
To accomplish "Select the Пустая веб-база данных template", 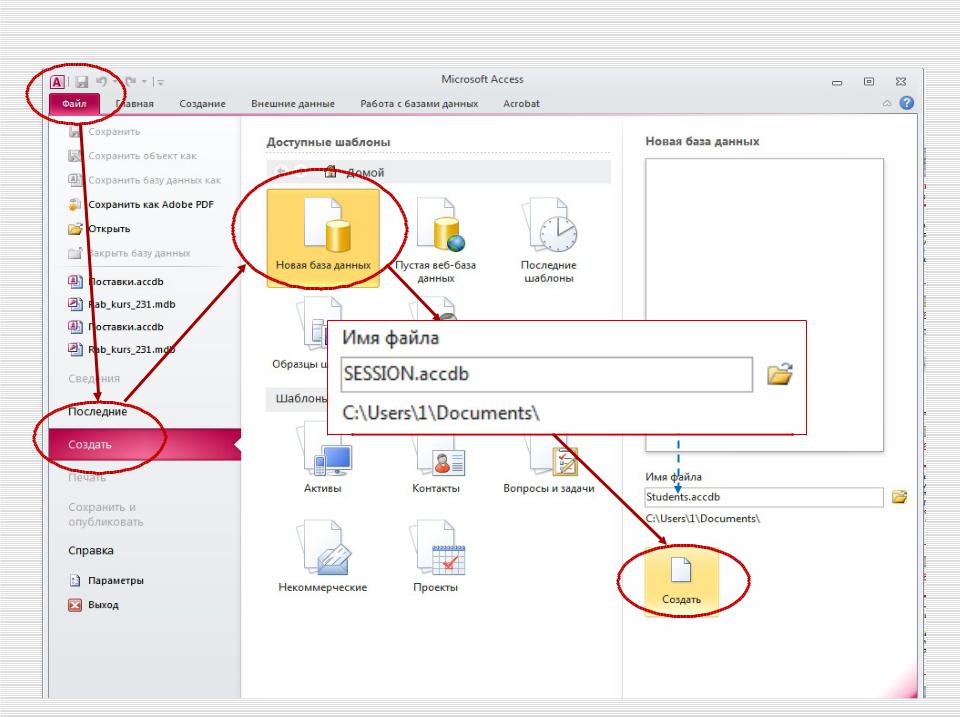I will pyautogui.click(x=435, y=239).
